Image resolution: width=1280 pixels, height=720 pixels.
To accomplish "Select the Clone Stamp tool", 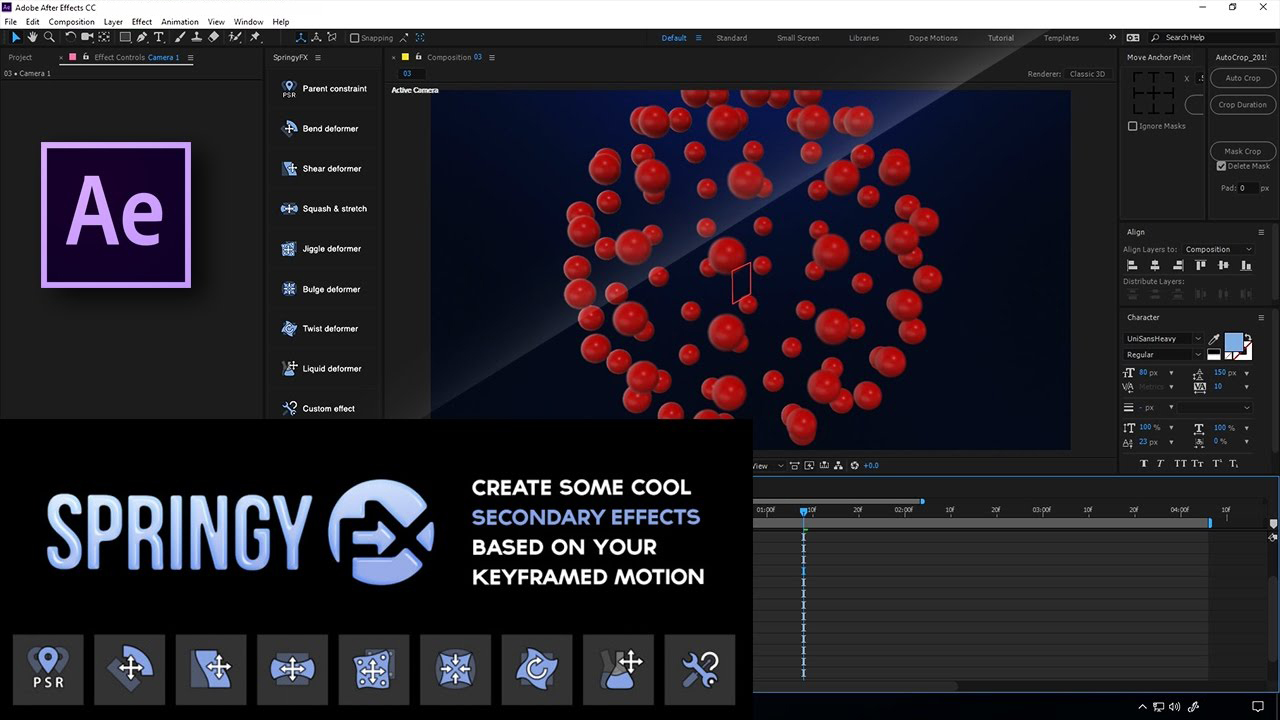I will pos(197,37).
